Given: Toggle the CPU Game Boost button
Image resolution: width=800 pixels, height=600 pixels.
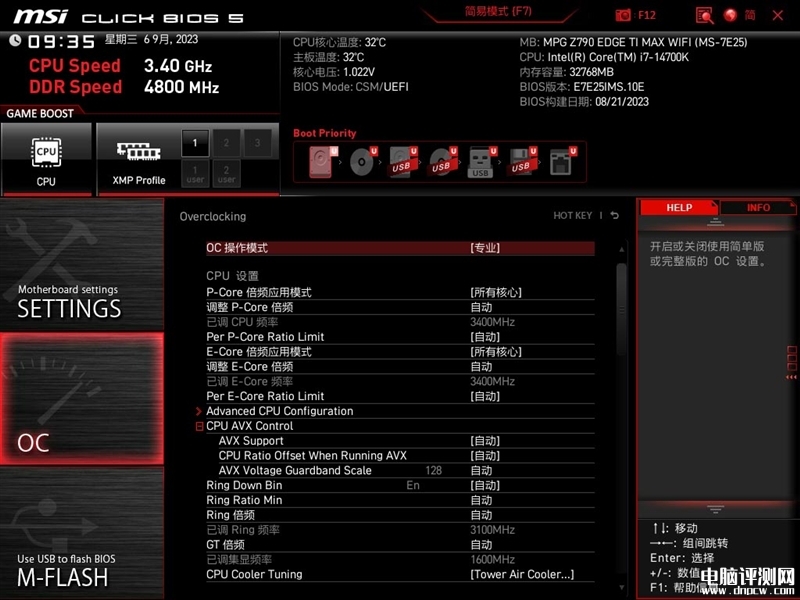Looking at the screenshot, I should [46, 159].
